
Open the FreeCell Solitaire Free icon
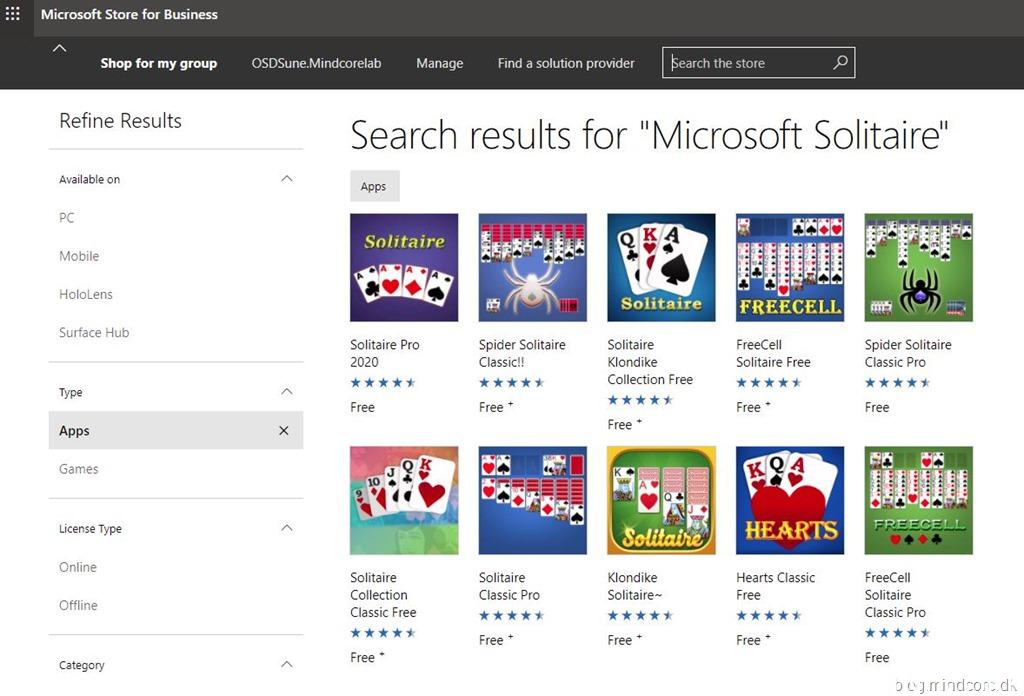[x=790, y=267]
